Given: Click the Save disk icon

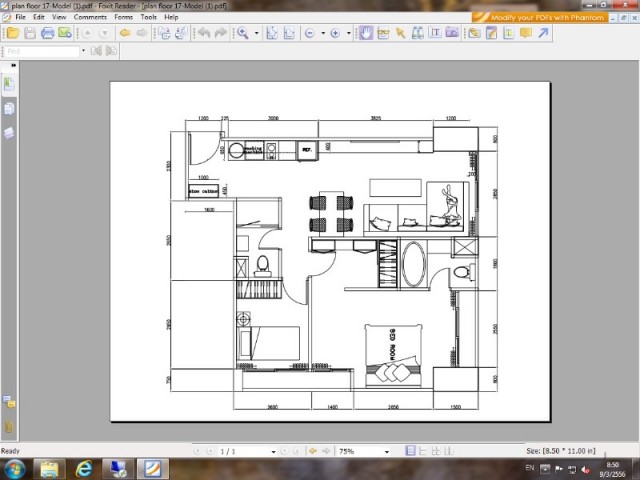Looking at the screenshot, I should (x=30, y=33).
